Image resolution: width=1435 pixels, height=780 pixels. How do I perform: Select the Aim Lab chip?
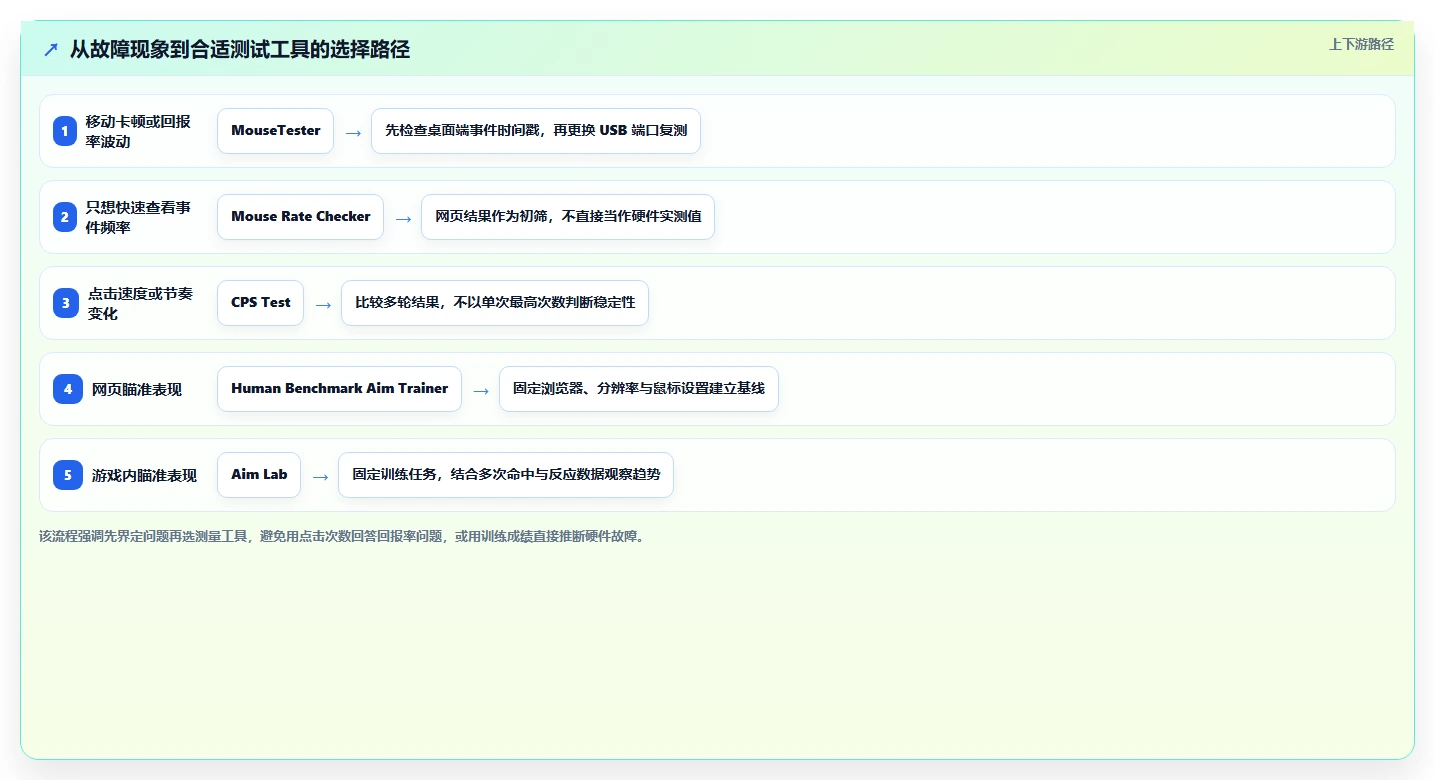point(259,475)
